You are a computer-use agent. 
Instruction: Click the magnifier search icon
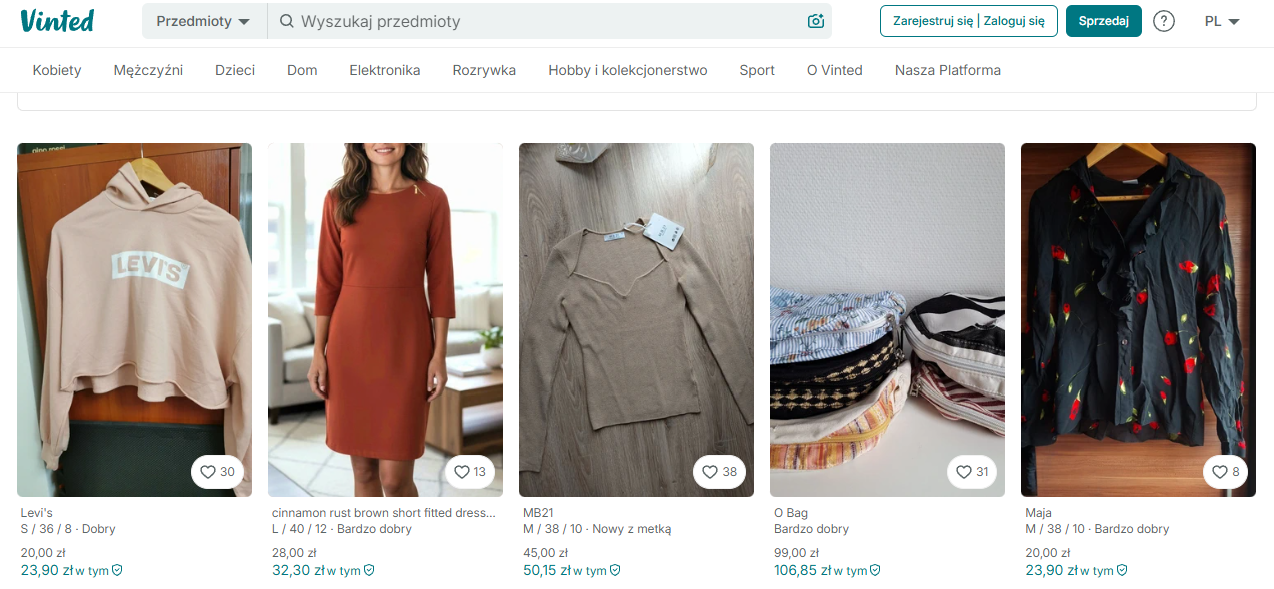pyautogui.click(x=286, y=21)
